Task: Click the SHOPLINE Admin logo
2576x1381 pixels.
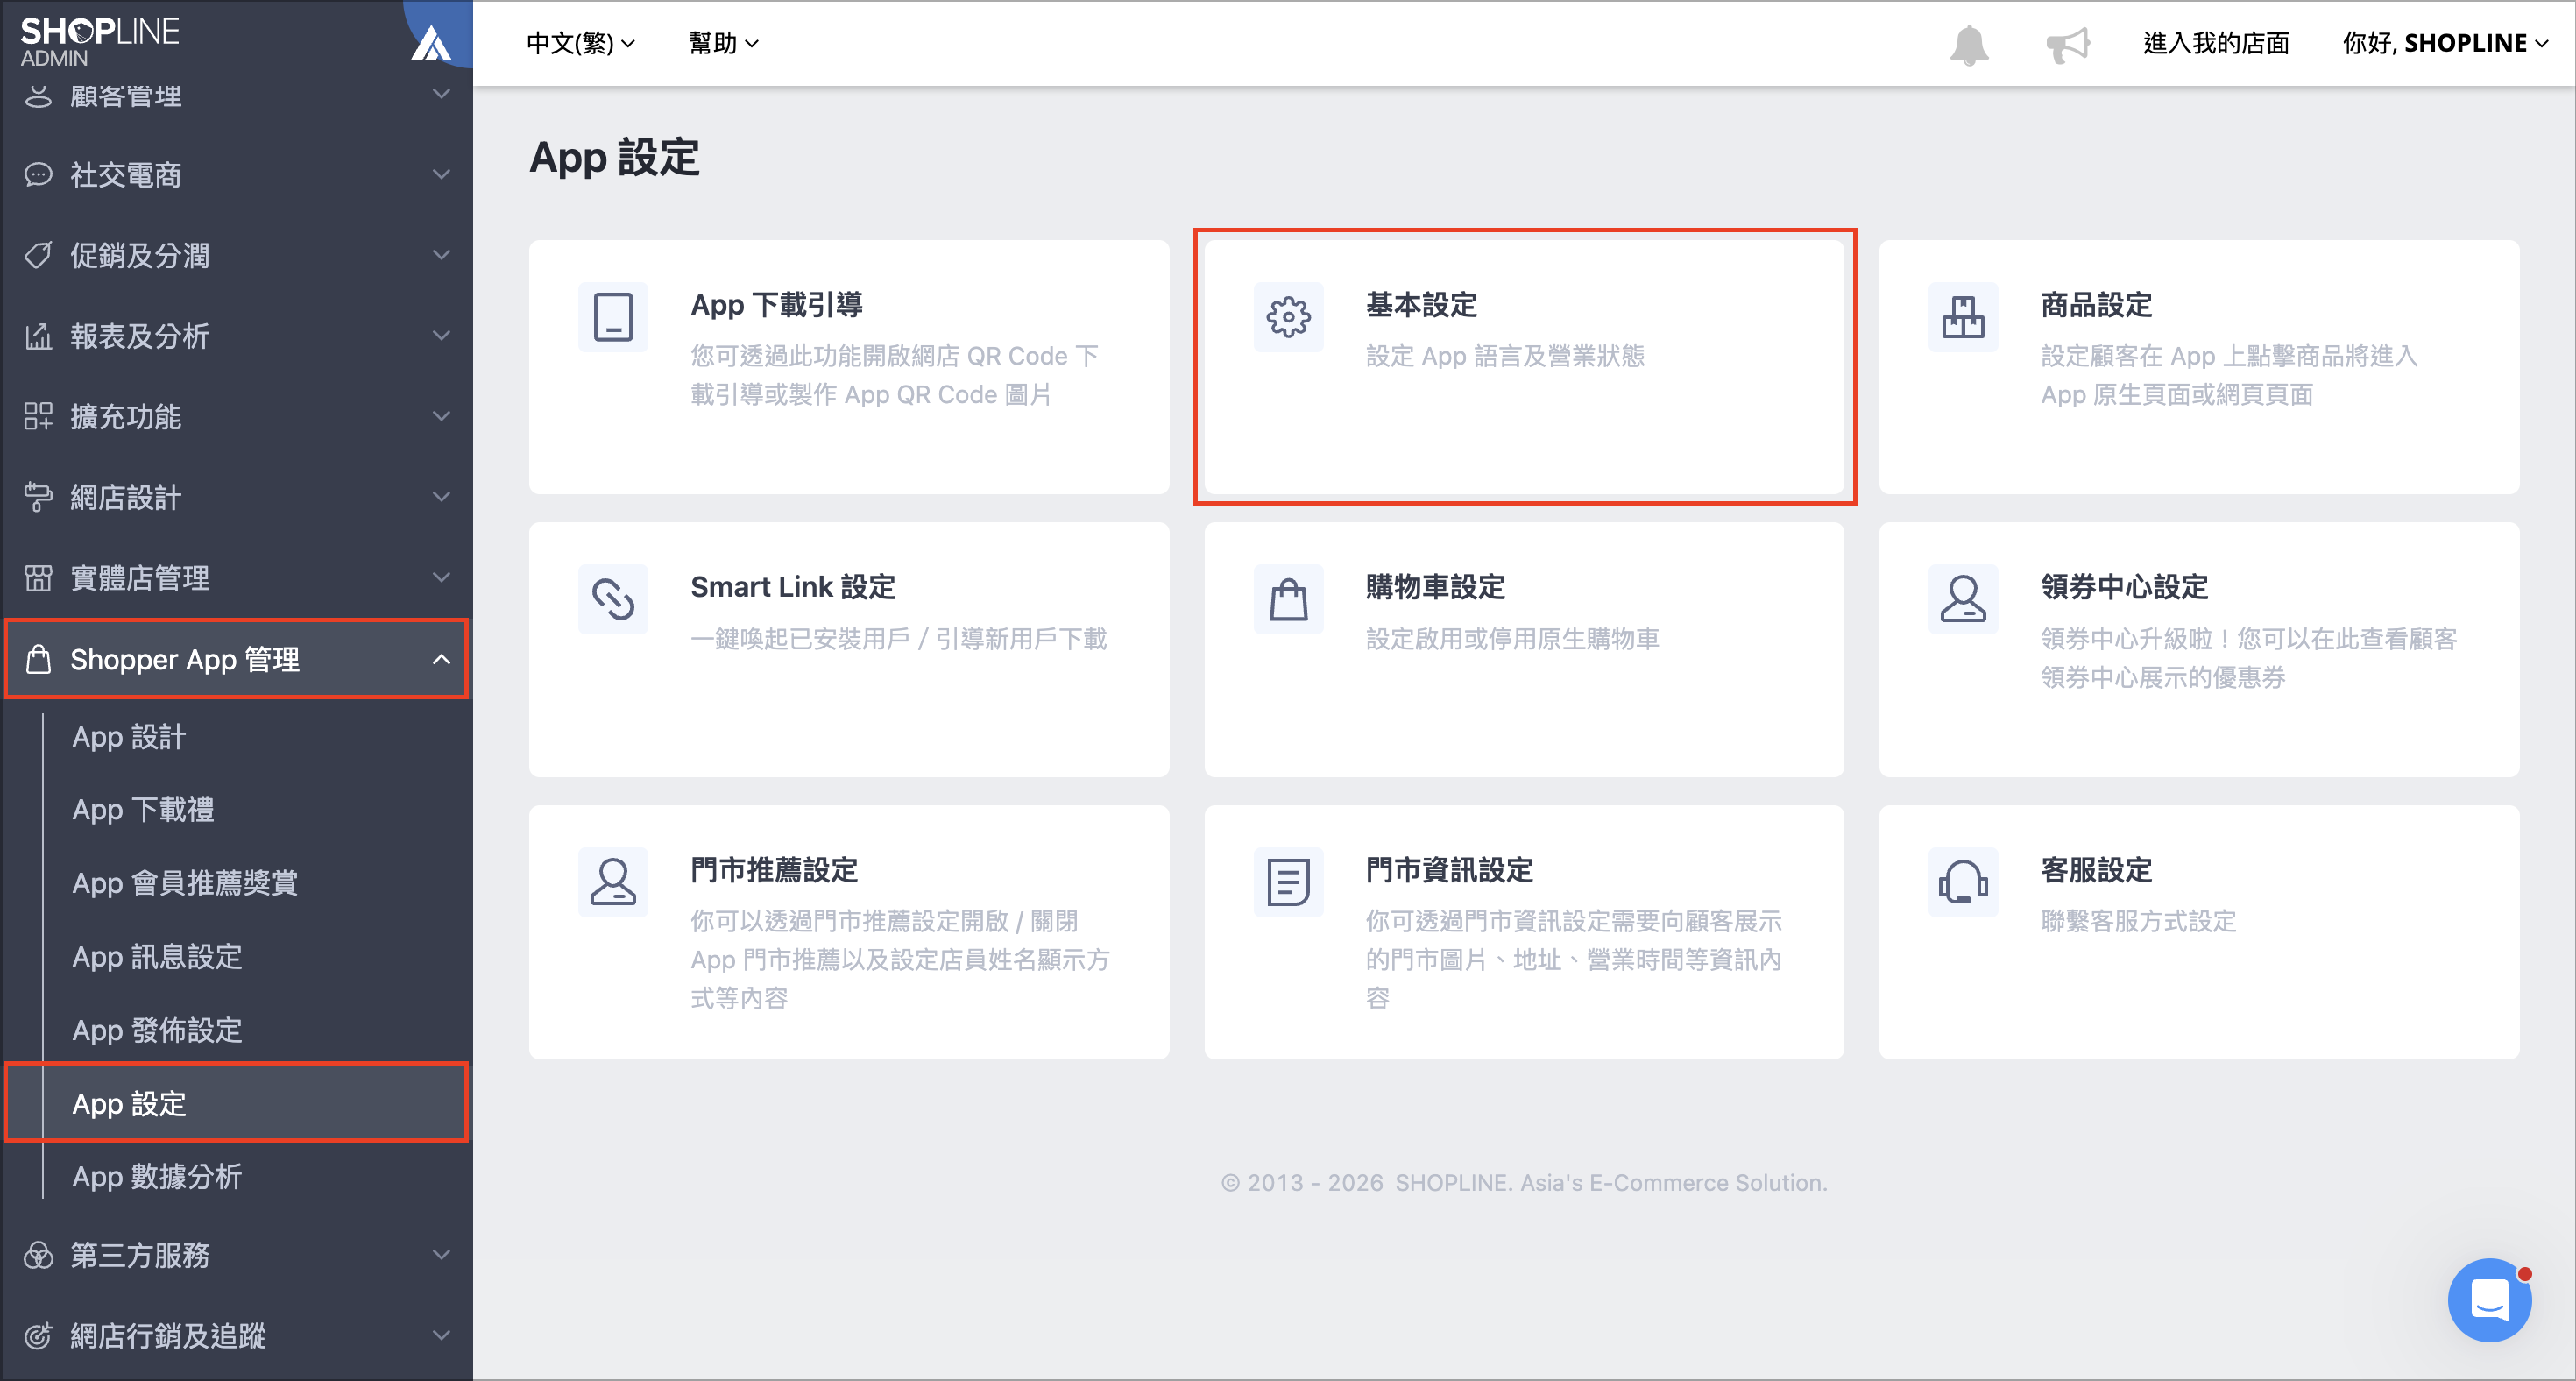Action: pos(99,41)
